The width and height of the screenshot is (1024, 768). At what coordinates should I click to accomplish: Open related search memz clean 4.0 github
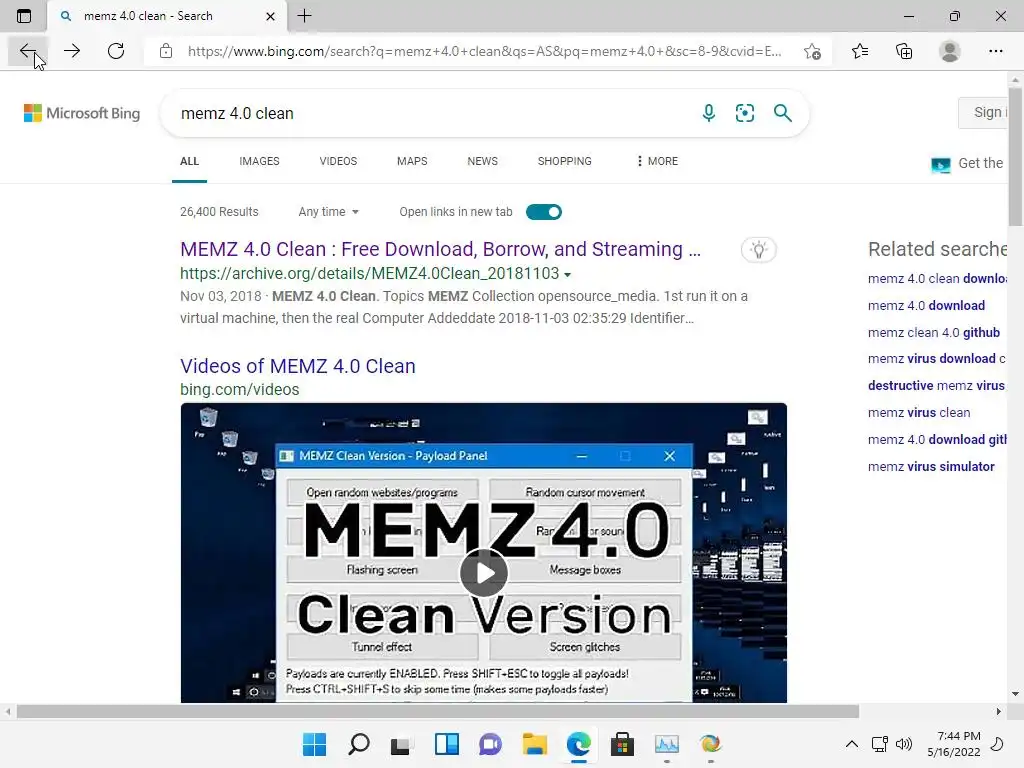934,332
